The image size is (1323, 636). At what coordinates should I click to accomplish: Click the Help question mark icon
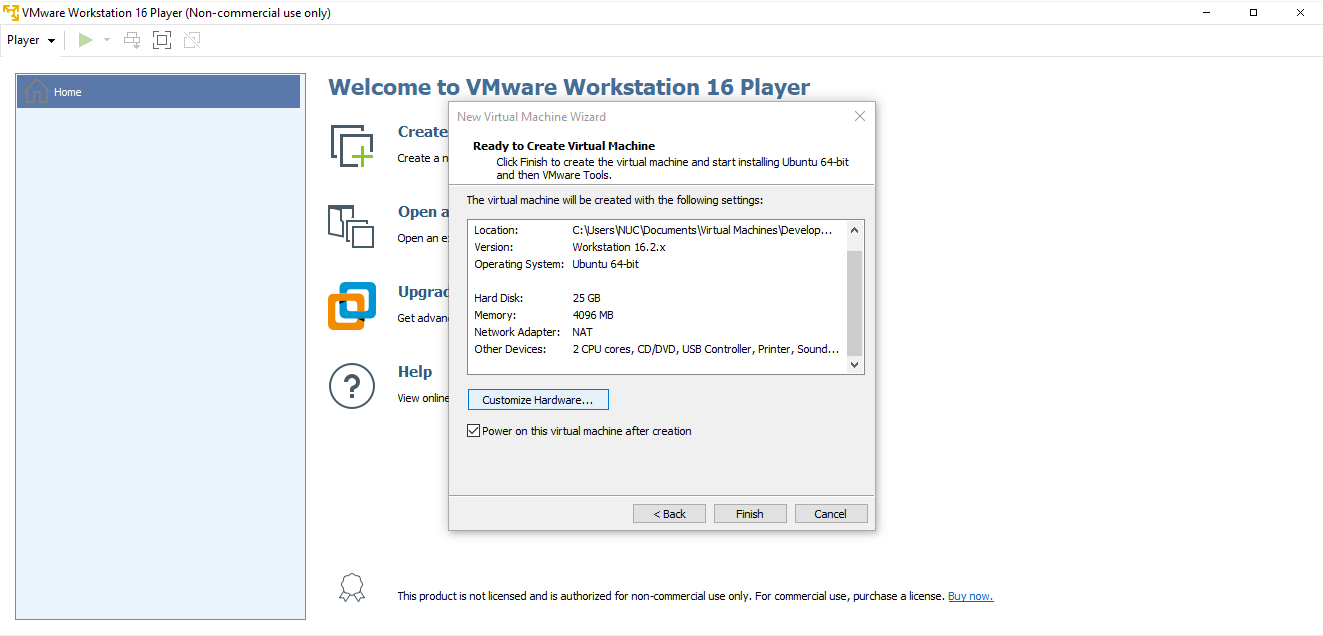352,386
